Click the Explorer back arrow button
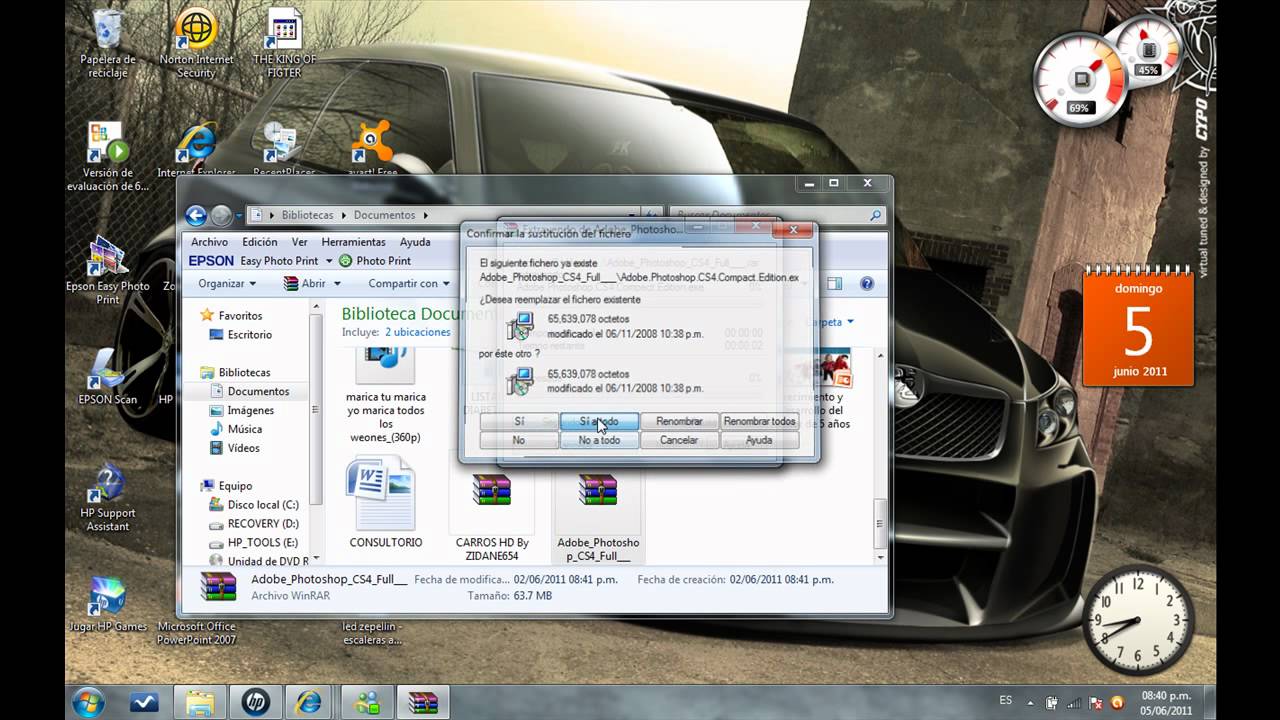The width and height of the screenshot is (1280, 720). coord(196,215)
